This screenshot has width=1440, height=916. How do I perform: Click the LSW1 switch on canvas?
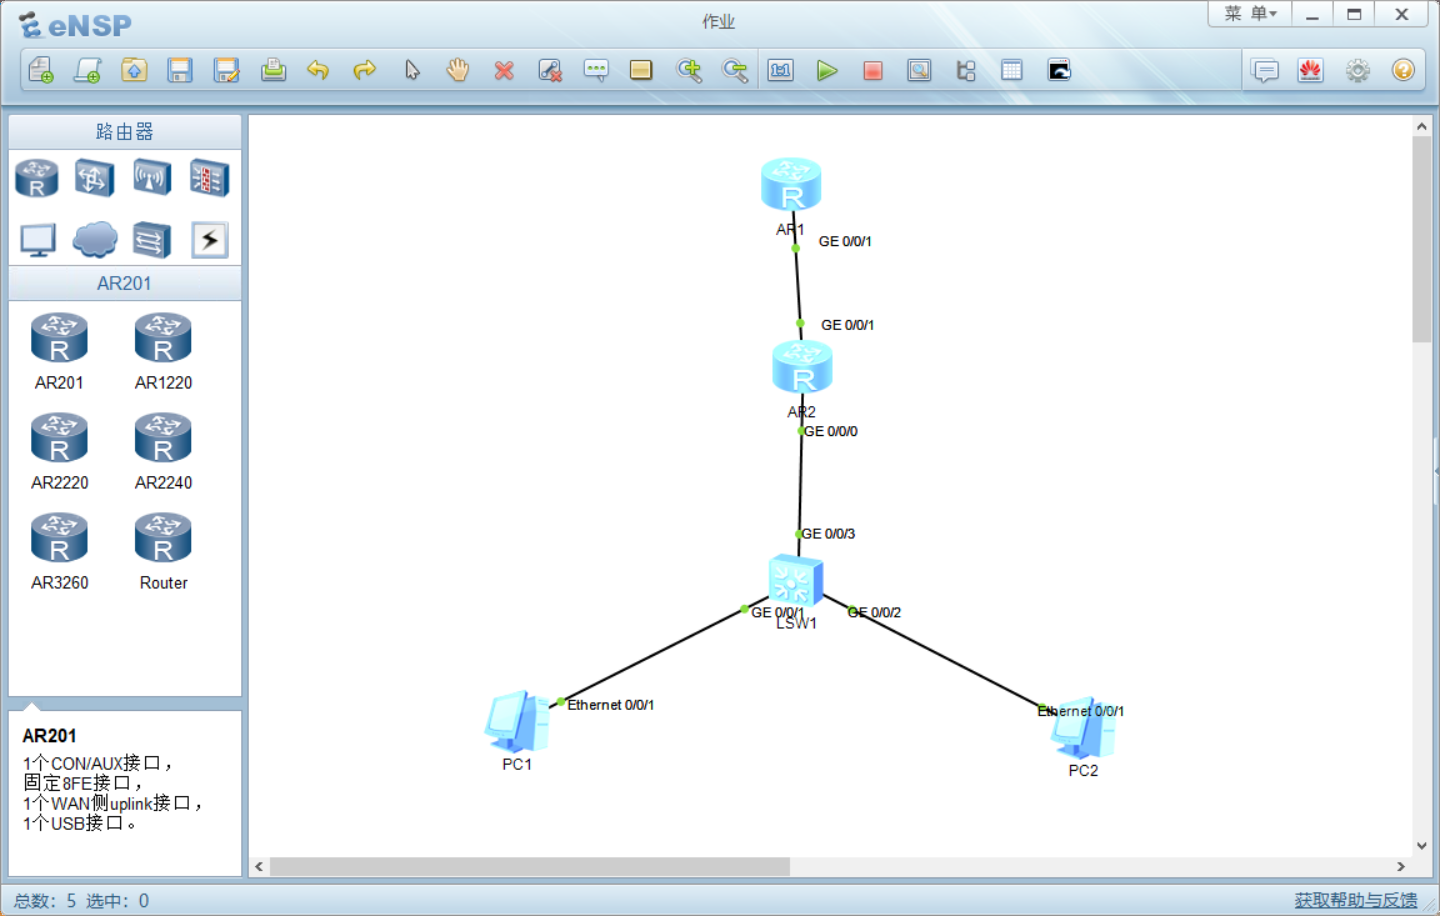795,581
